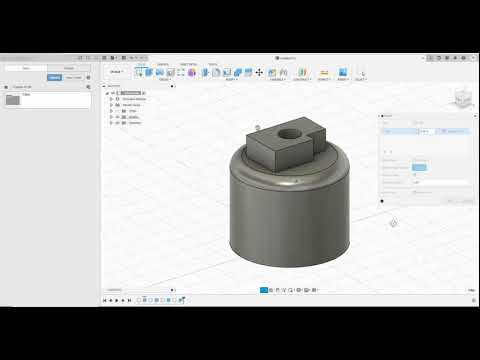Click the New Folder button
Screen dimensions: 480x360
click(x=73, y=78)
